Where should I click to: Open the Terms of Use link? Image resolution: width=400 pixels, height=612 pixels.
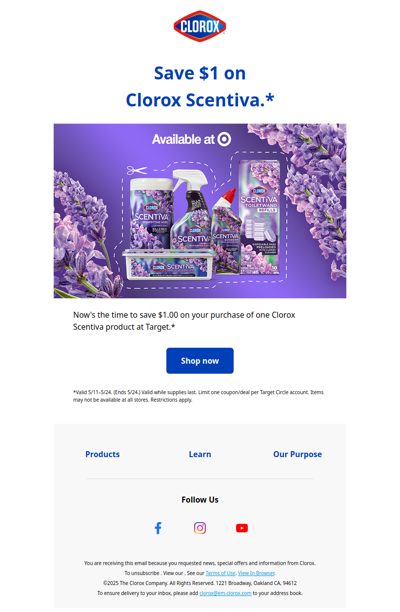coord(220,573)
